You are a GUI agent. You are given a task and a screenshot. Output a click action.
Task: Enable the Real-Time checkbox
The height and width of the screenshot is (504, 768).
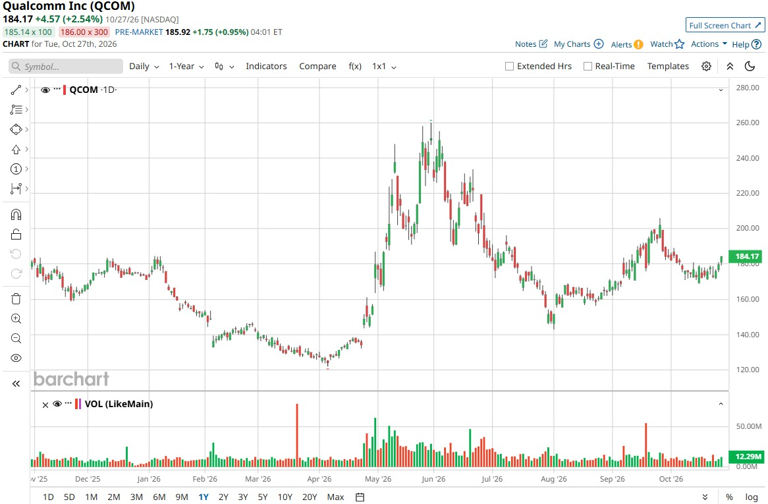tap(588, 66)
